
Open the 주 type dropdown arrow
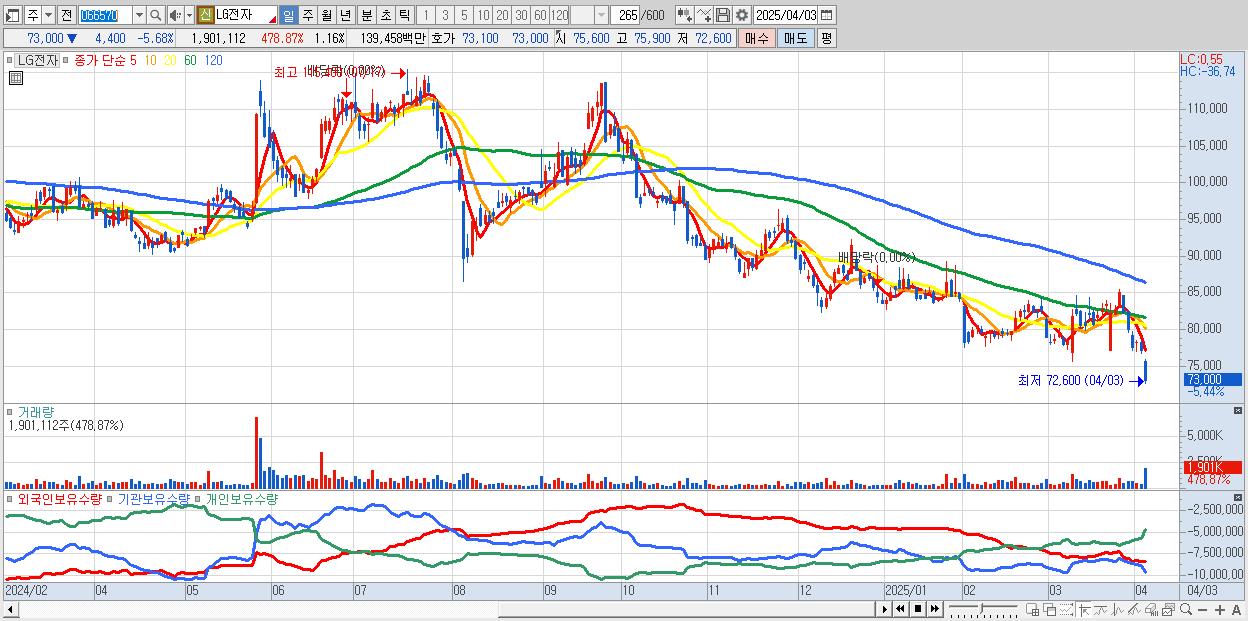click(x=48, y=15)
